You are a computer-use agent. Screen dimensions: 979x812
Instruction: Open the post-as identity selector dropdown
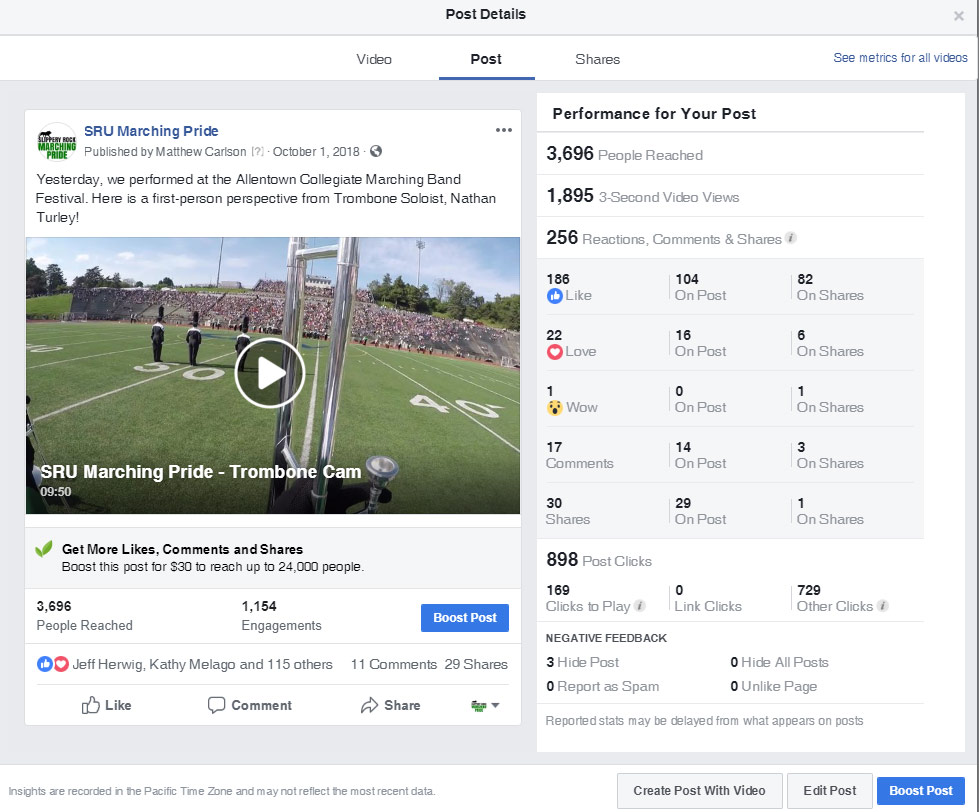click(485, 705)
